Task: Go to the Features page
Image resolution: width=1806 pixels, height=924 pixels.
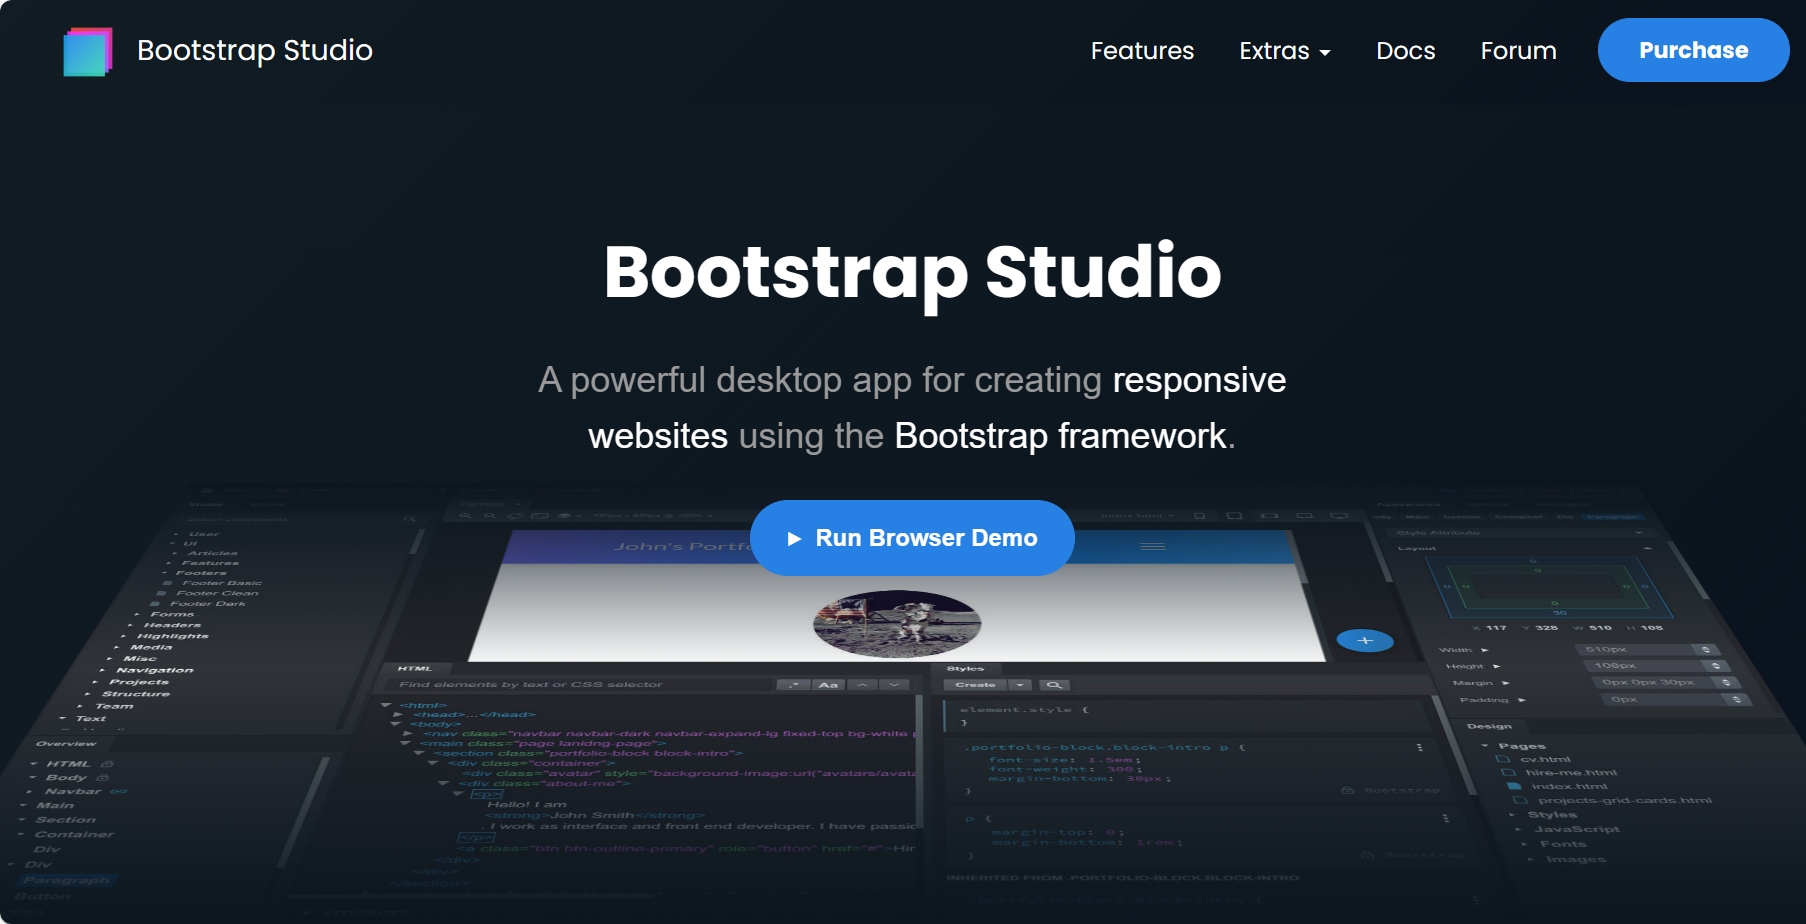Action: (x=1142, y=50)
